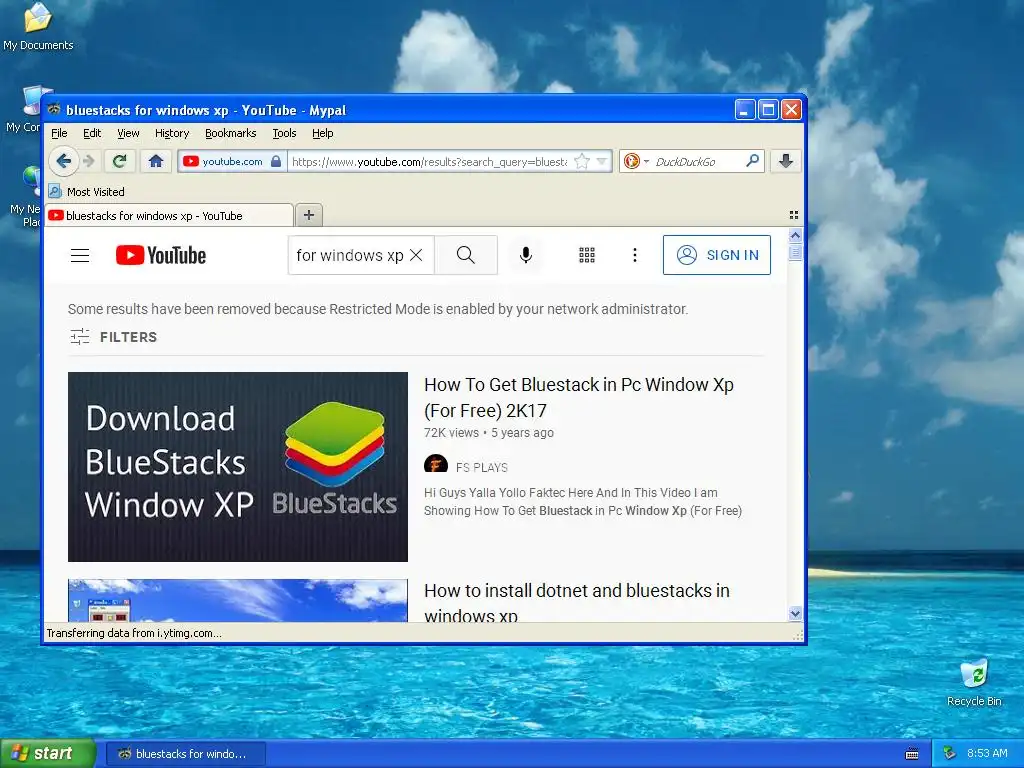The height and width of the screenshot is (768, 1024).
Task: Click the Mypal raccoon title bar icon
Action: point(54,110)
